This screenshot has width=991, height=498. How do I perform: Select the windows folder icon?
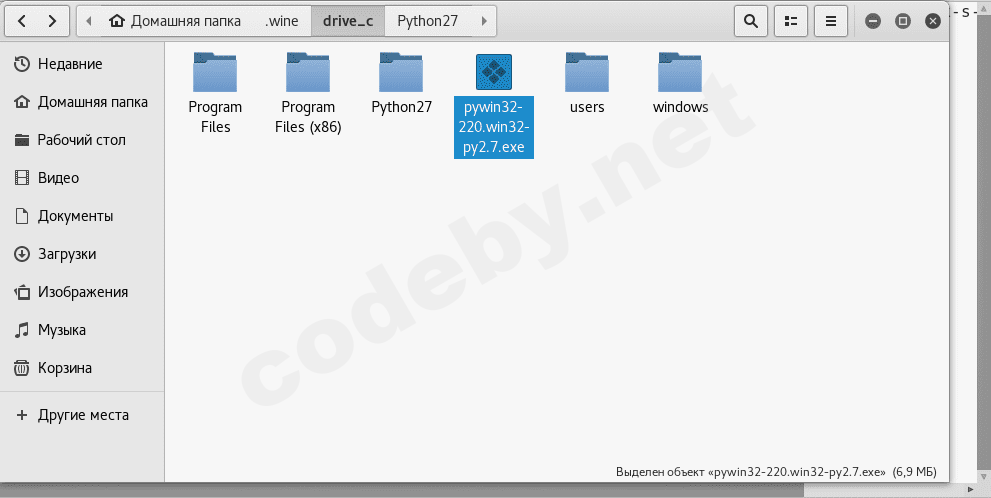click(680, 72)
